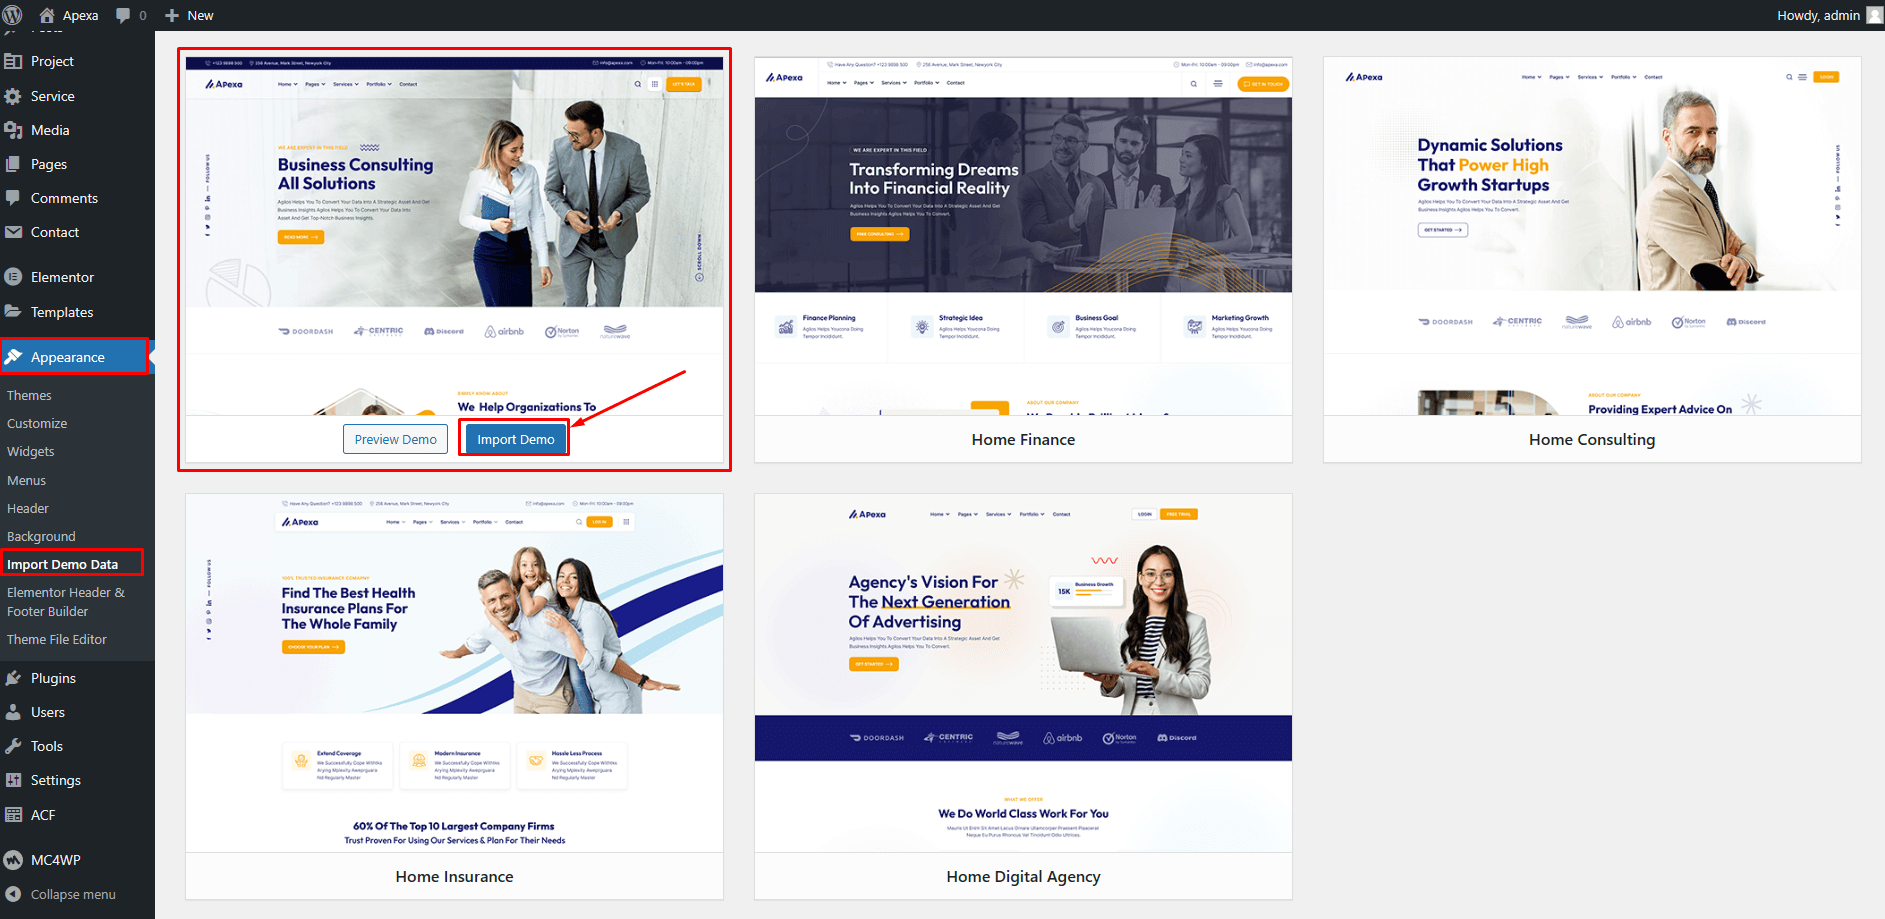The image size is (1885, 919).
Task: Click the plus New icon in admin bar
Action: tap(172, 15)
